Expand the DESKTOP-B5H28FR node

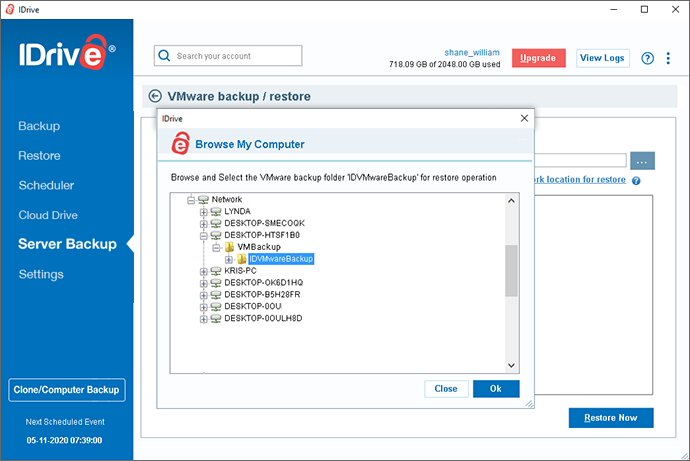pyautogui.click(x=203, y=296)
